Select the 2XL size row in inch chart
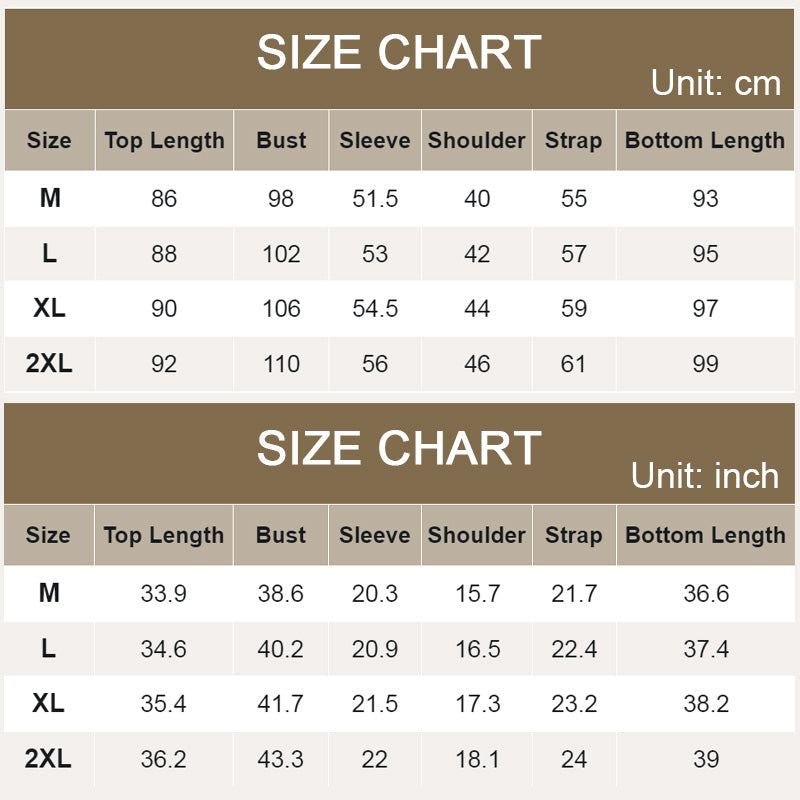Screen dimensions: 800x800 [x=49, y=759]
